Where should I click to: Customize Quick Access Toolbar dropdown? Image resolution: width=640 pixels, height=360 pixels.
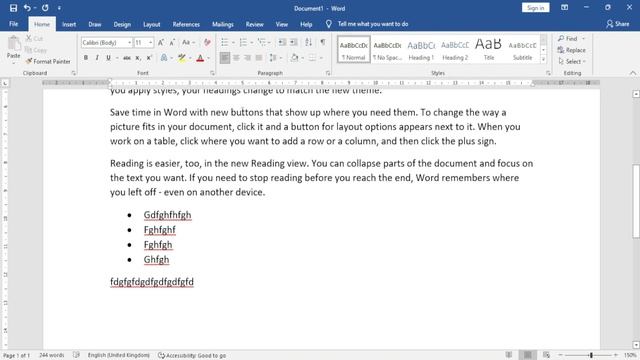pyautogui.click(x=59, y=8)
